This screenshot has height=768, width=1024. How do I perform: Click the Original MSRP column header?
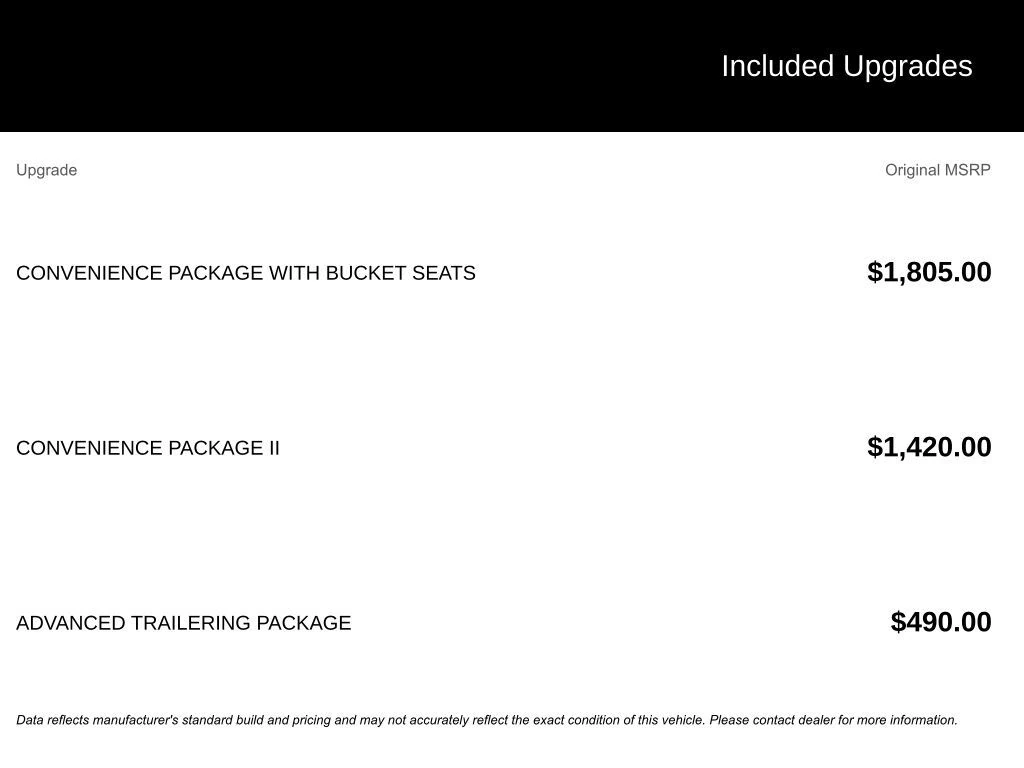[937, 170]
